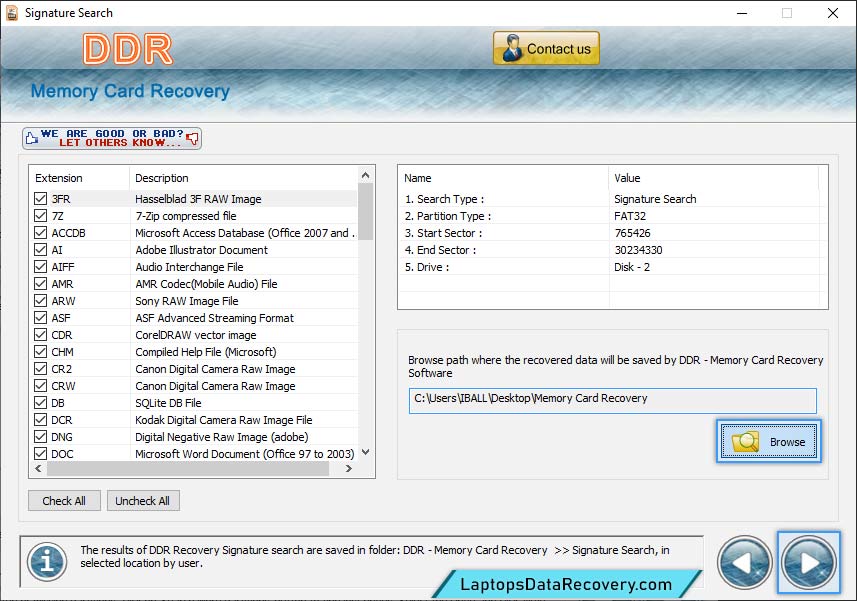Click the Contact us button

tap(546, 48)
